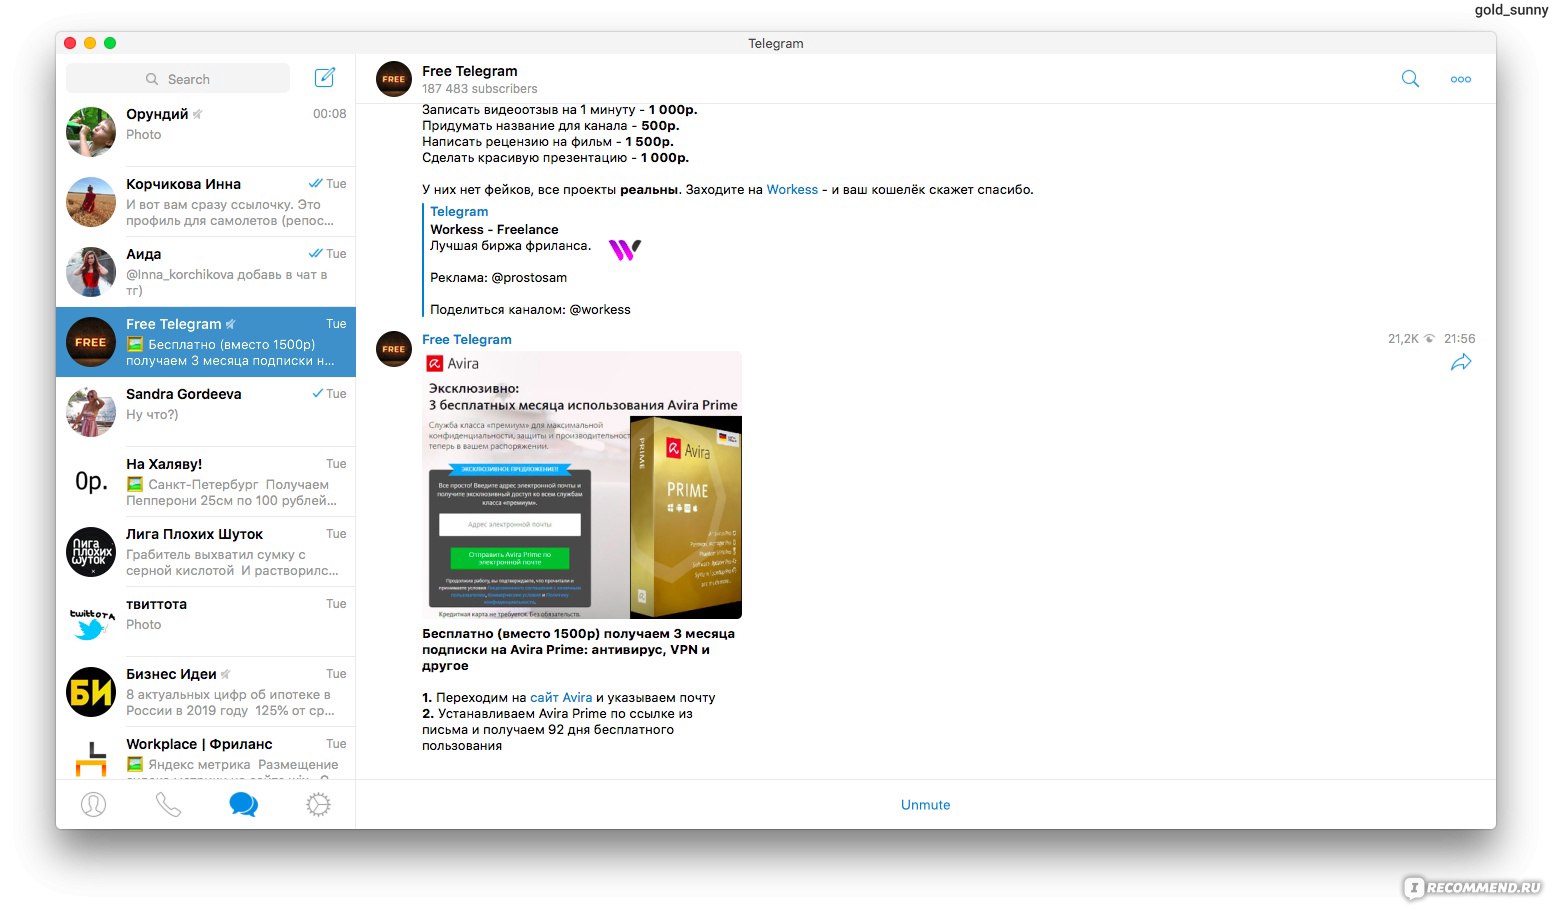This screenshot has height=909, width=1552.
Task: Click the Орундий profile photo
Action: tap(91, 132)
